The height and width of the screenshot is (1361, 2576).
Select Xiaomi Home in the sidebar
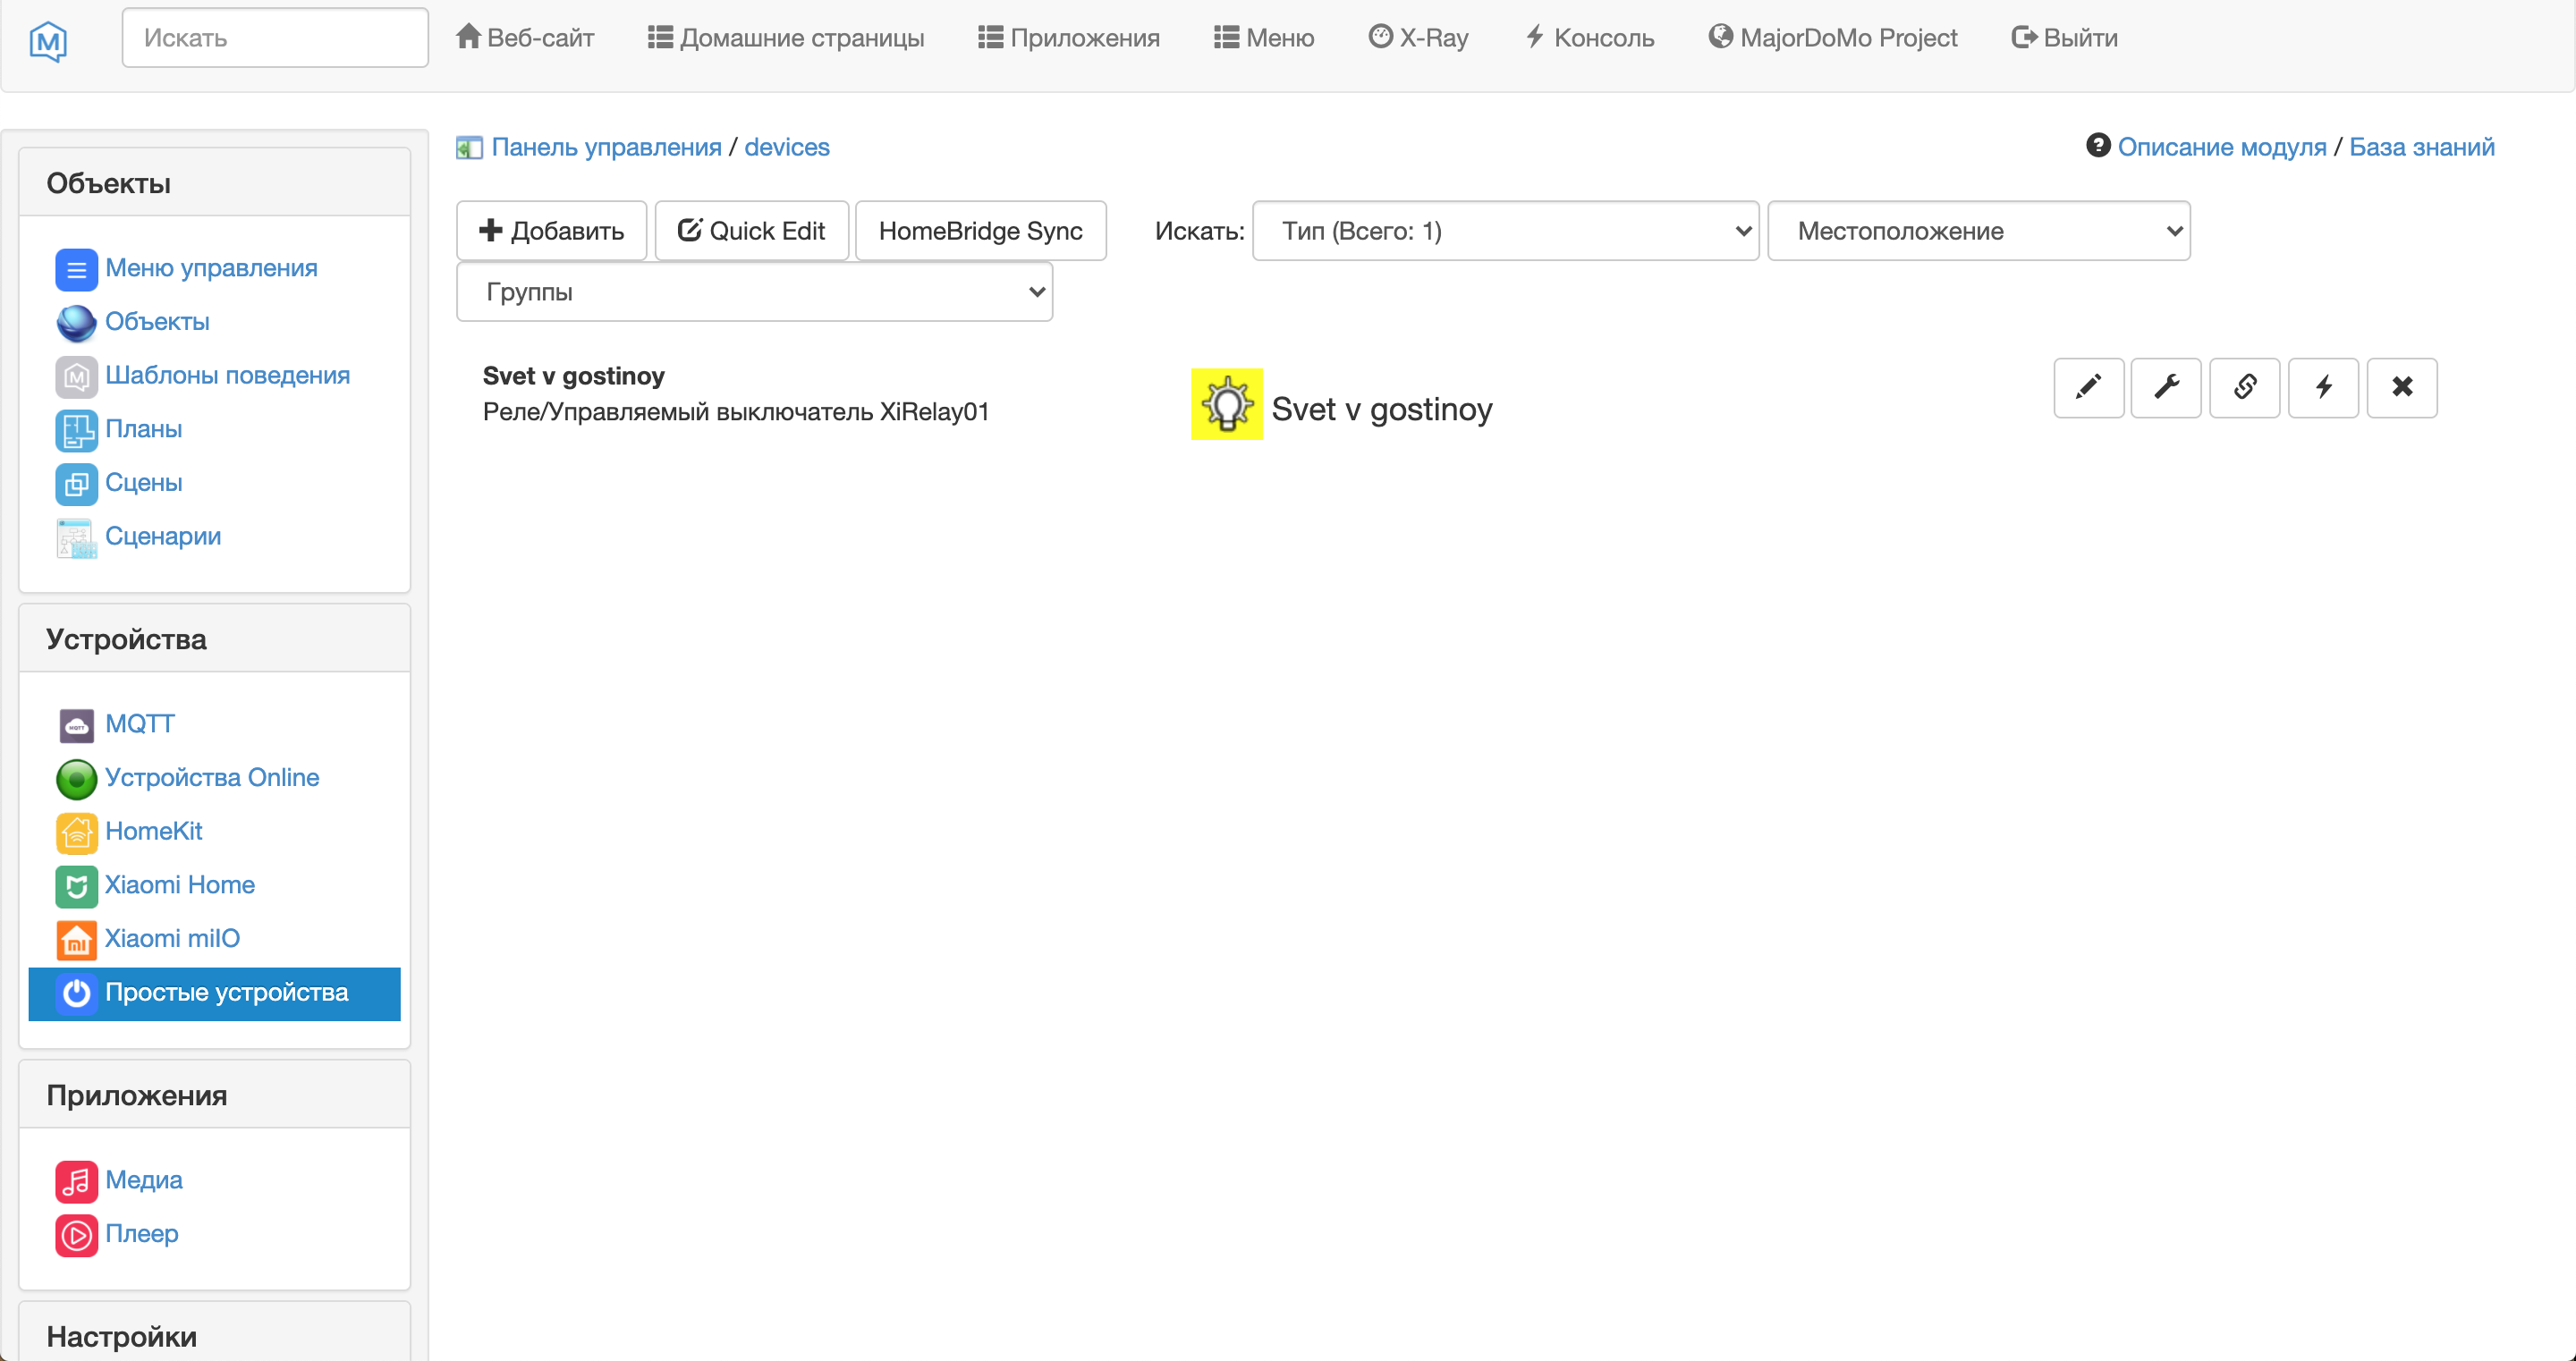point(179,885)
